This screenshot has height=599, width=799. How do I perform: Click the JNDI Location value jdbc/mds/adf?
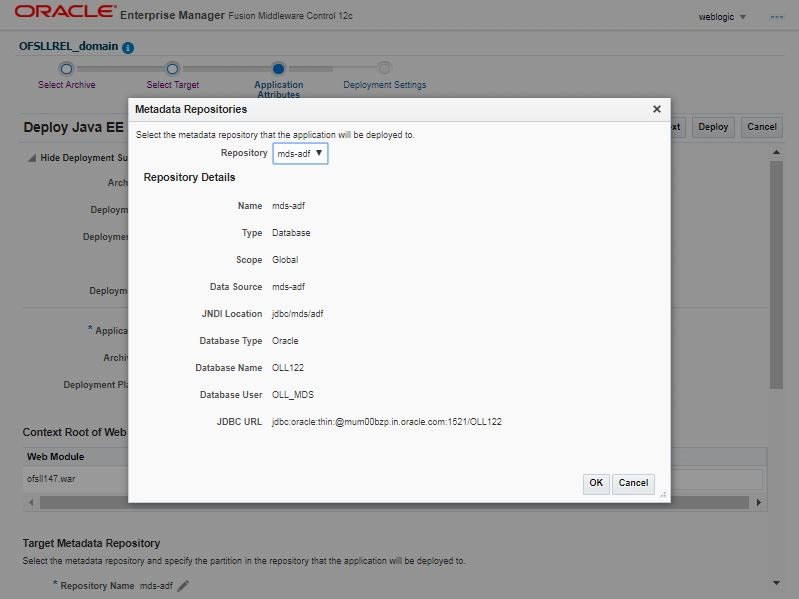point(298,314)
